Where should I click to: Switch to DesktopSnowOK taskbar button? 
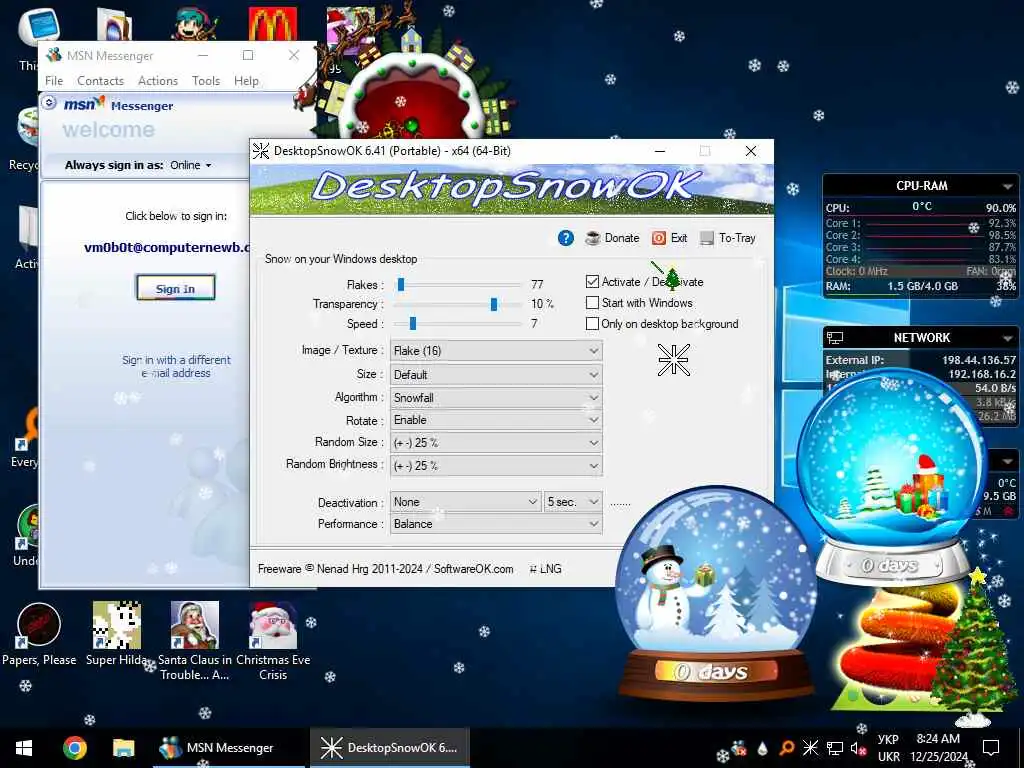tap(390, 748)
